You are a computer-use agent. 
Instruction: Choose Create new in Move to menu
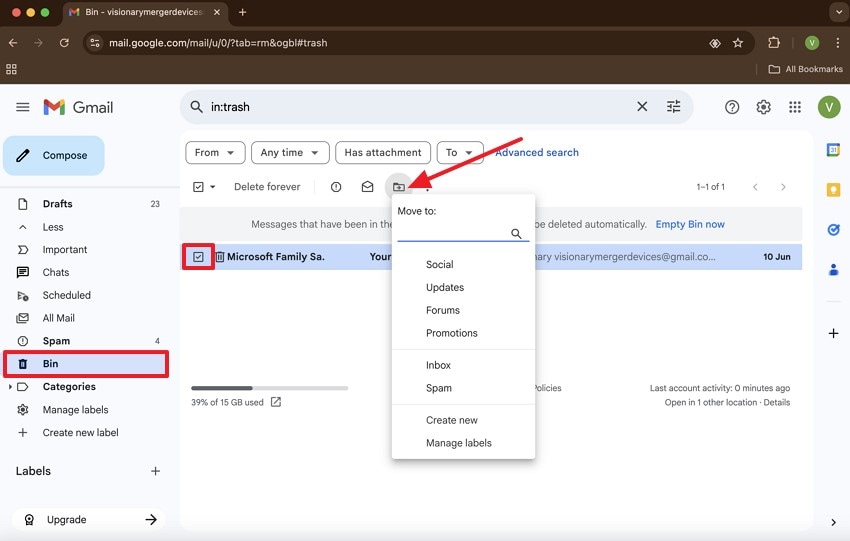(452, 420)
